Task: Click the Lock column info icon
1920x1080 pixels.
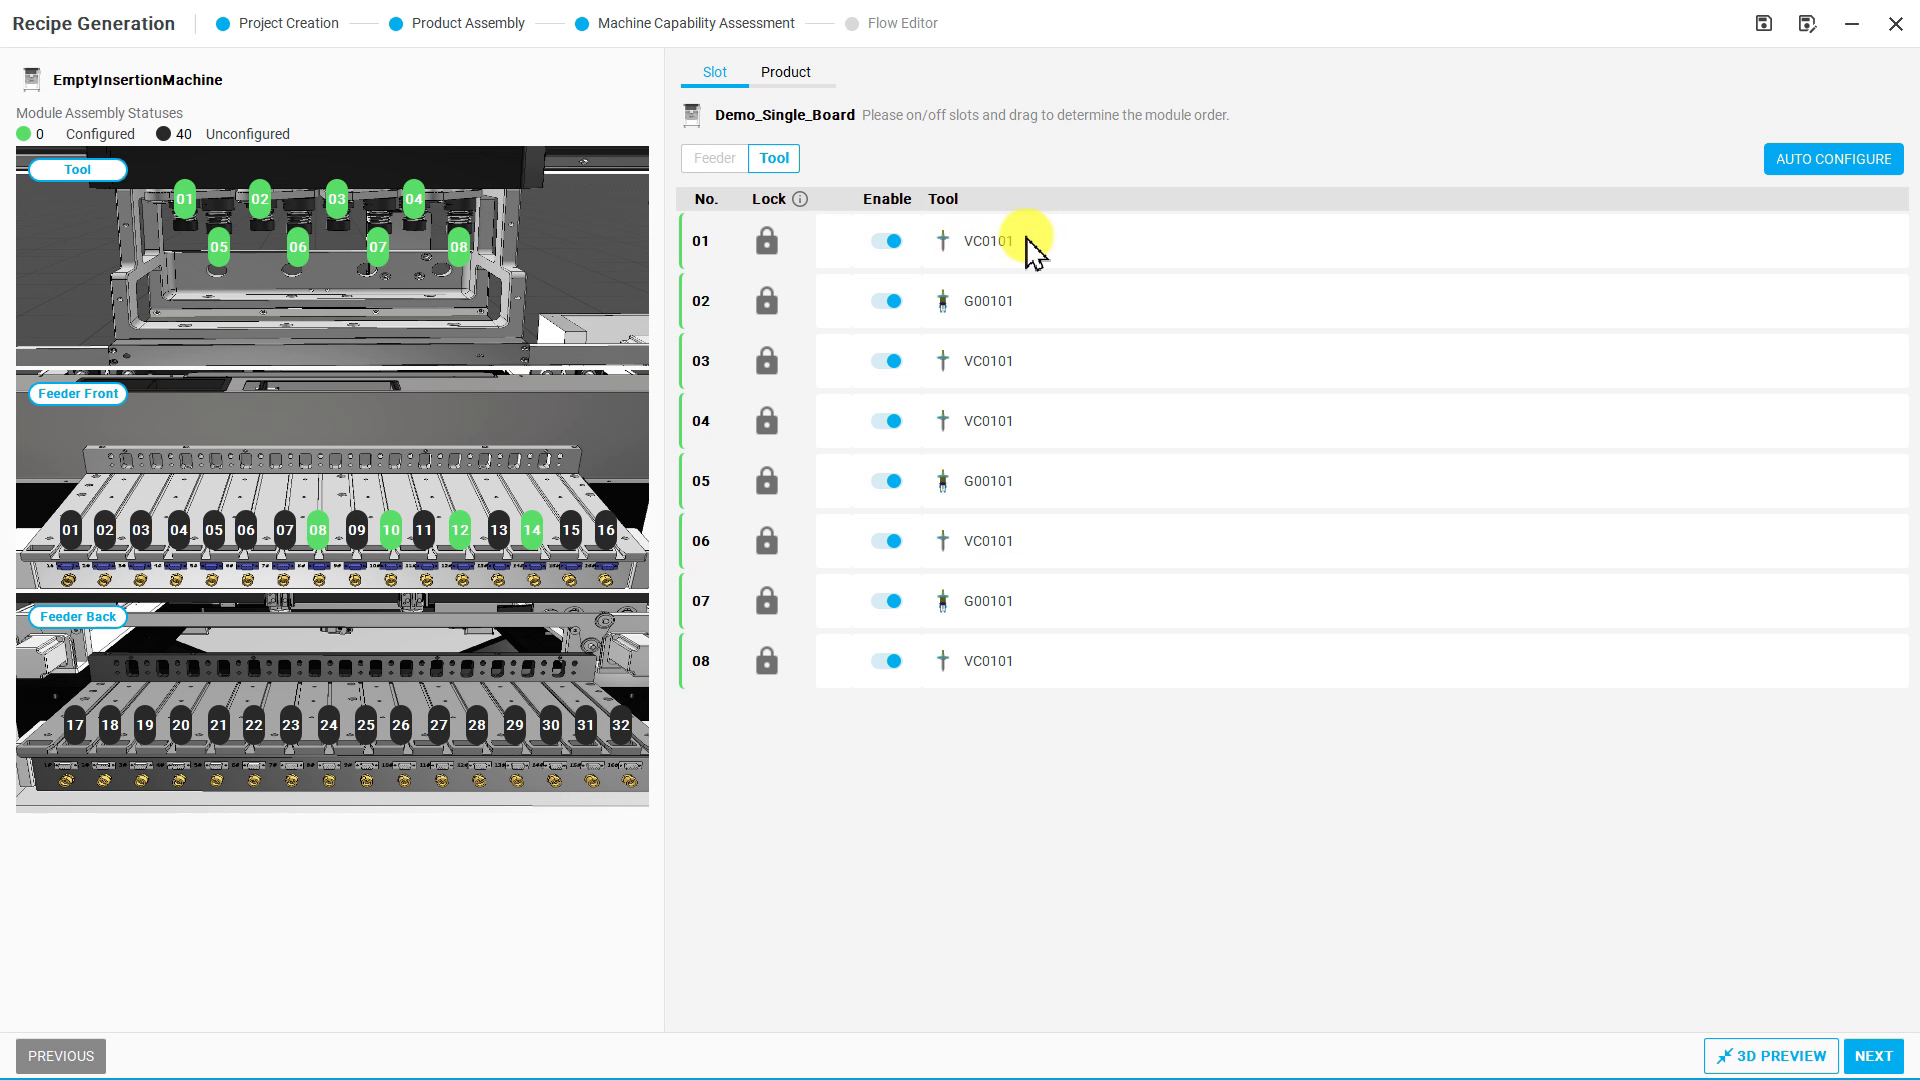Action: pos(800,199)
